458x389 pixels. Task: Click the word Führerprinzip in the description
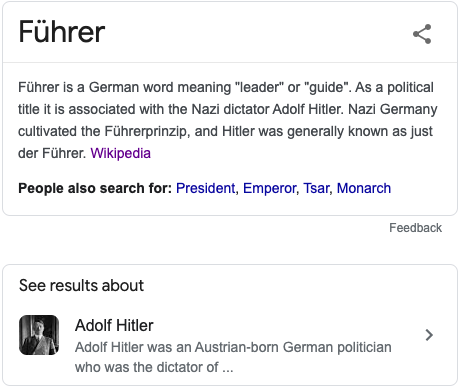147,131
